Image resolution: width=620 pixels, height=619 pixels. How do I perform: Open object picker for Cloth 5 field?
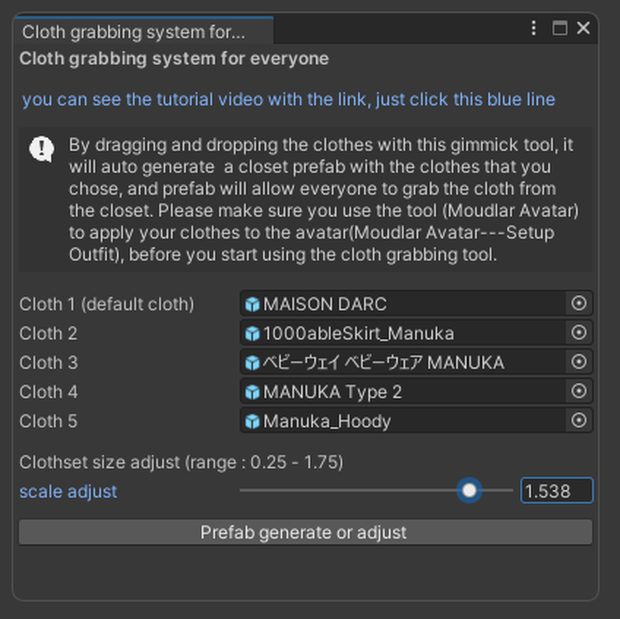click(x=578, y=420)
